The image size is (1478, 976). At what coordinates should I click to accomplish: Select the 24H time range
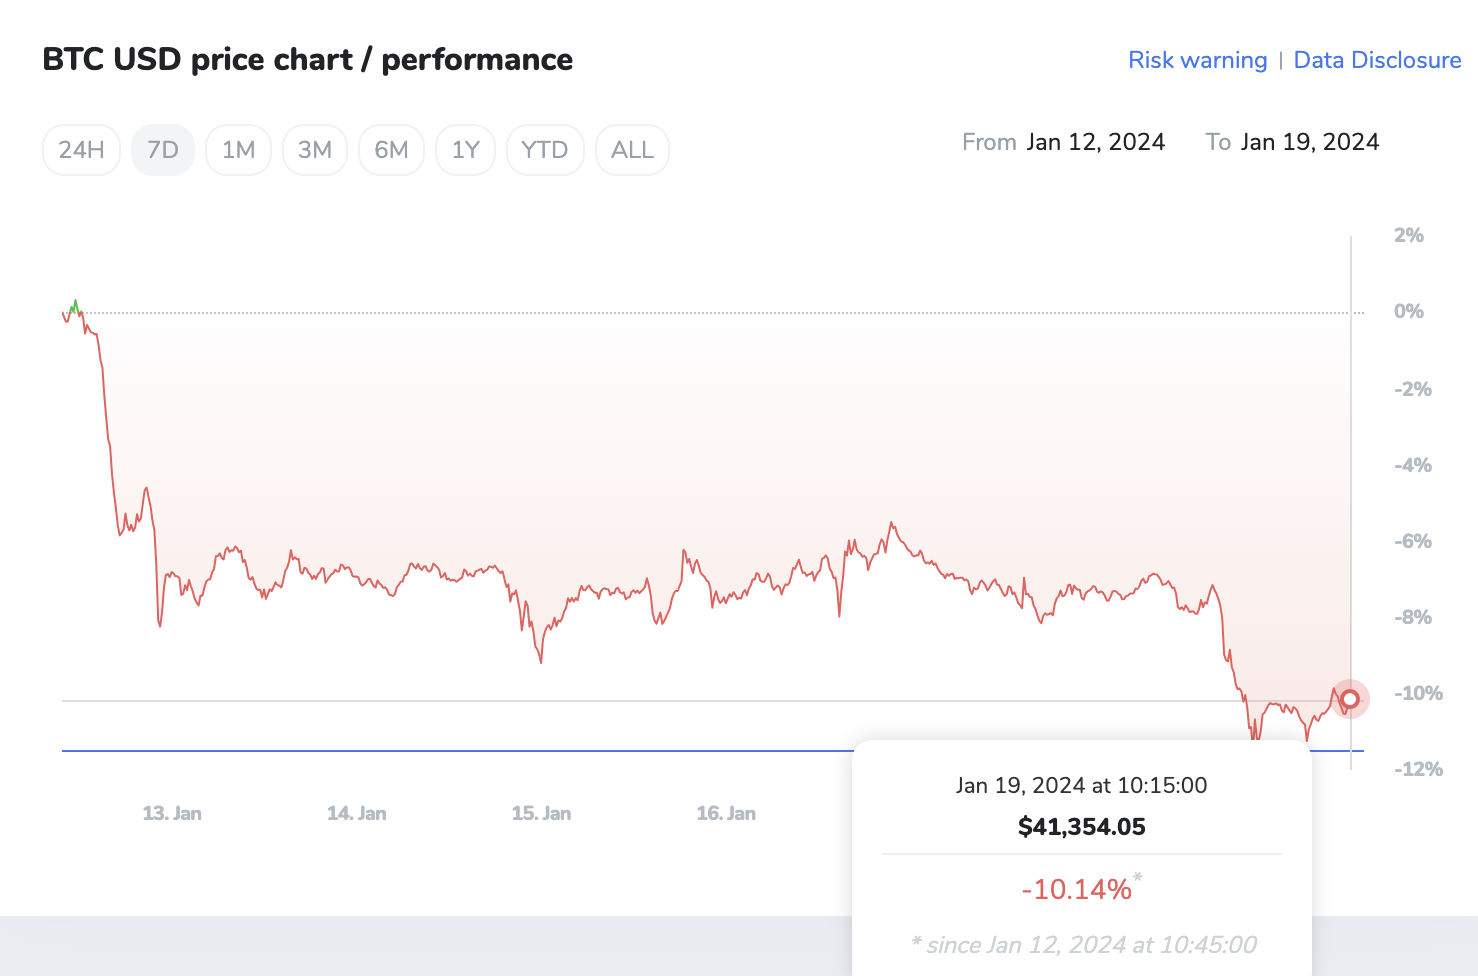[x=81, y=150]
